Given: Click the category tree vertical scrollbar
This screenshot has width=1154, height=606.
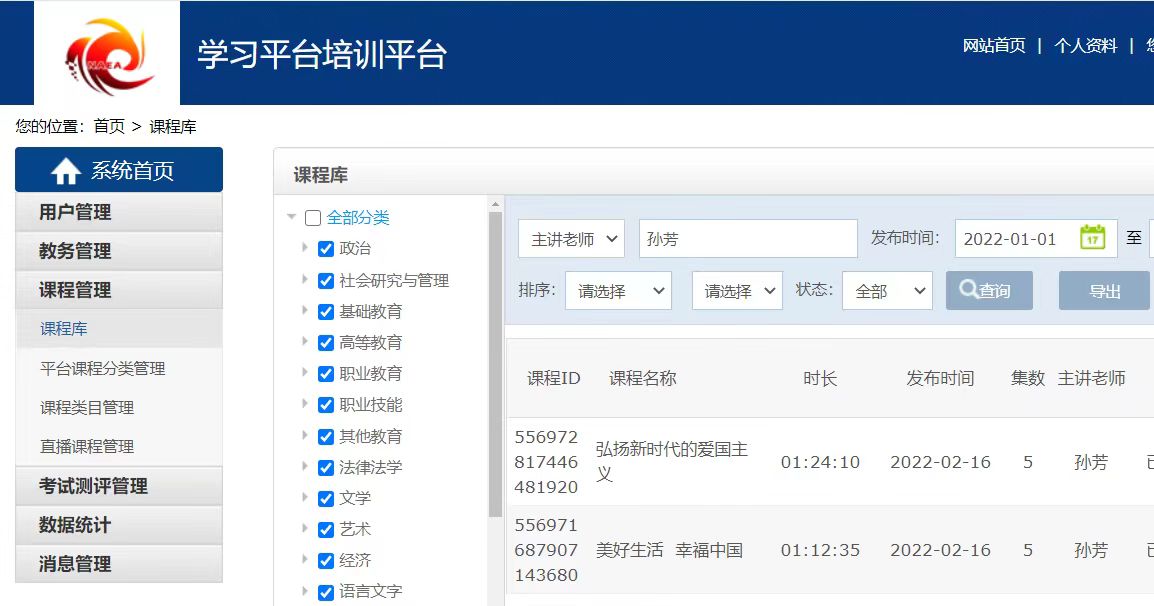Looking at the screenshot, I should click(x=495, y=360).
